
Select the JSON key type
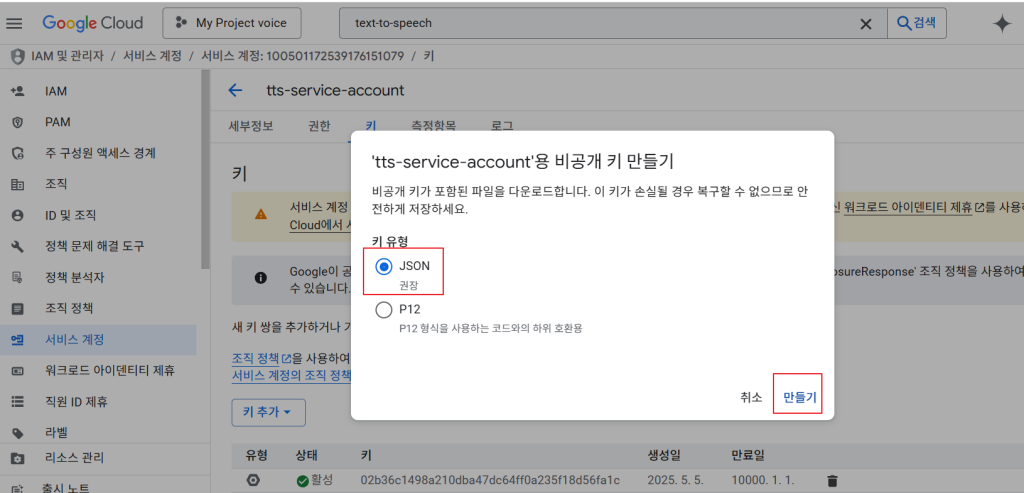pos(384,266)
